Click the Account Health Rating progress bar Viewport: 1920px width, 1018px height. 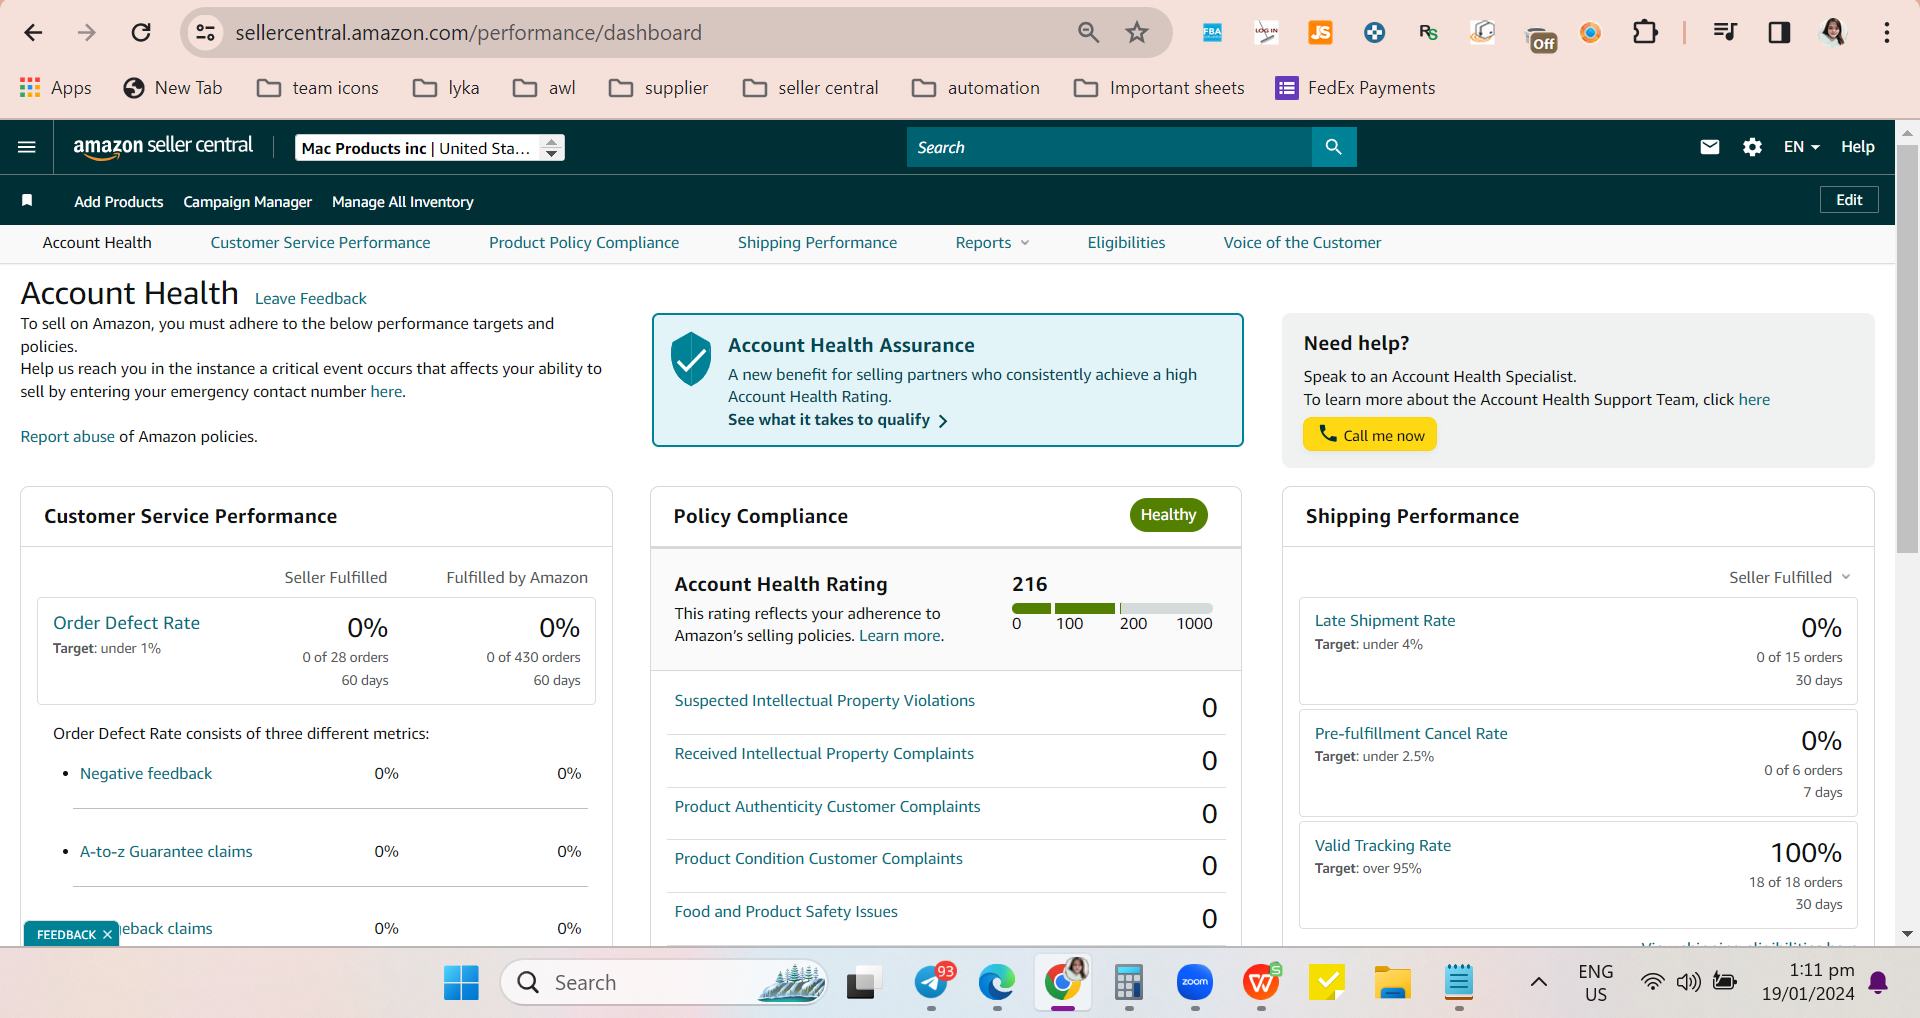point(1112,608)
